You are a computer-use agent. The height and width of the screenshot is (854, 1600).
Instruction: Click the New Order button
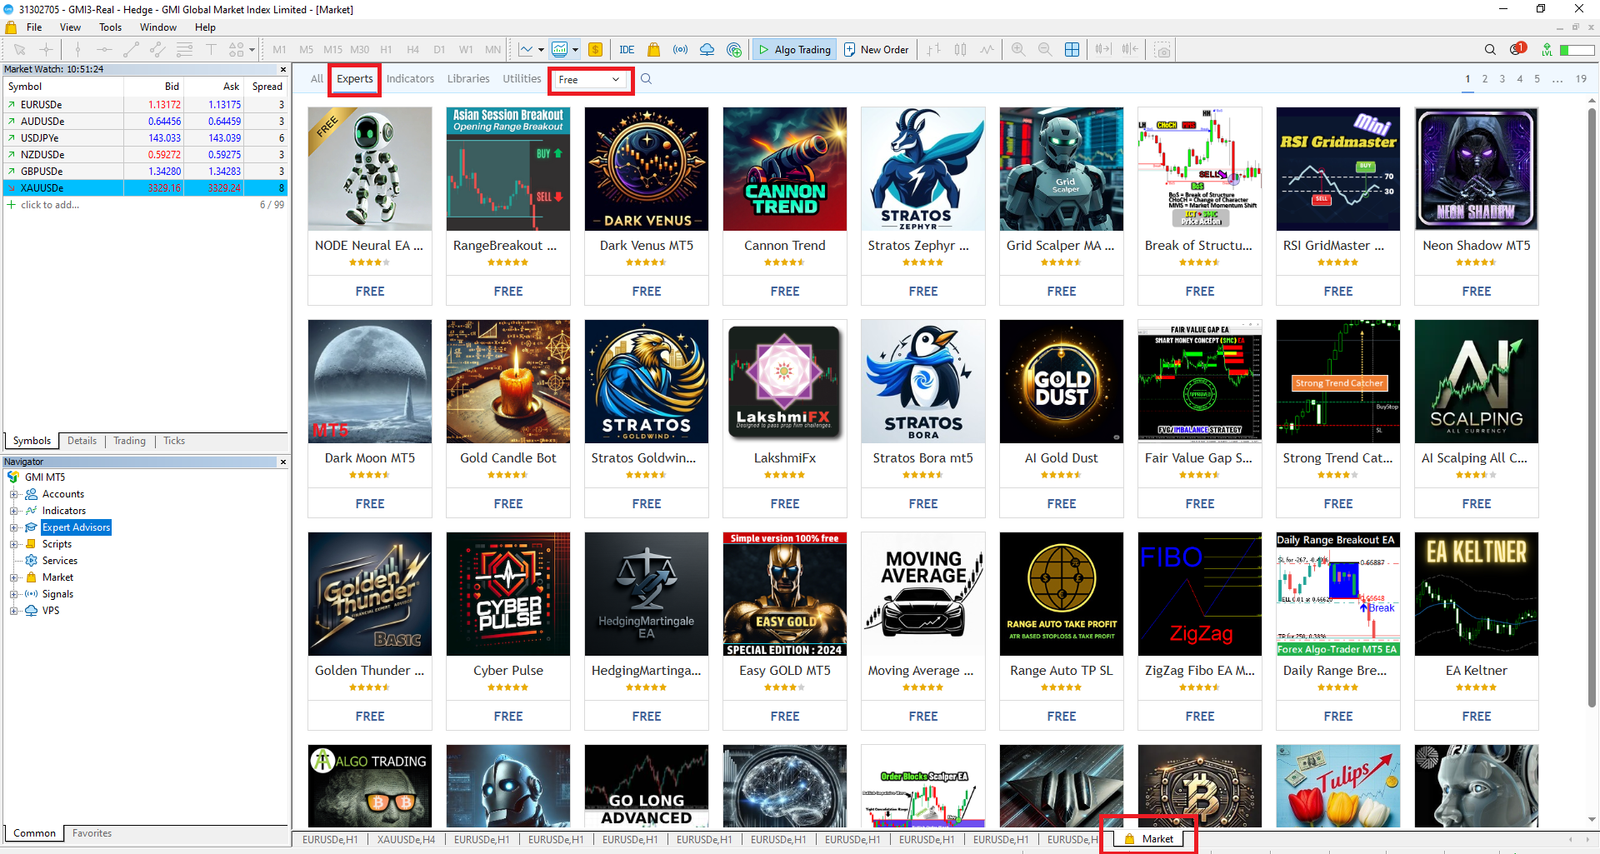pyautogui.click(x=876, y=50)
